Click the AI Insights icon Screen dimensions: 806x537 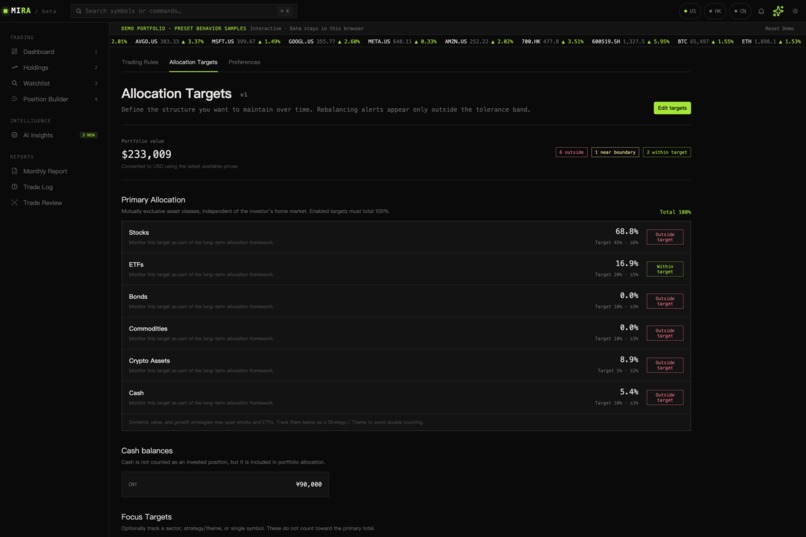(x=14, y=135)
